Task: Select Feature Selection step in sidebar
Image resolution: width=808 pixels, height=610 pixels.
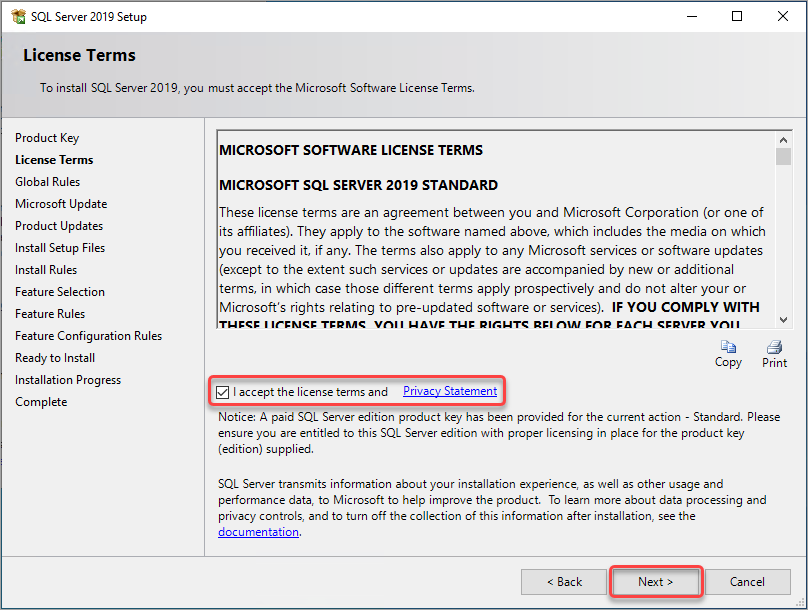Action: pyautogui.click(x=60, y=292)
